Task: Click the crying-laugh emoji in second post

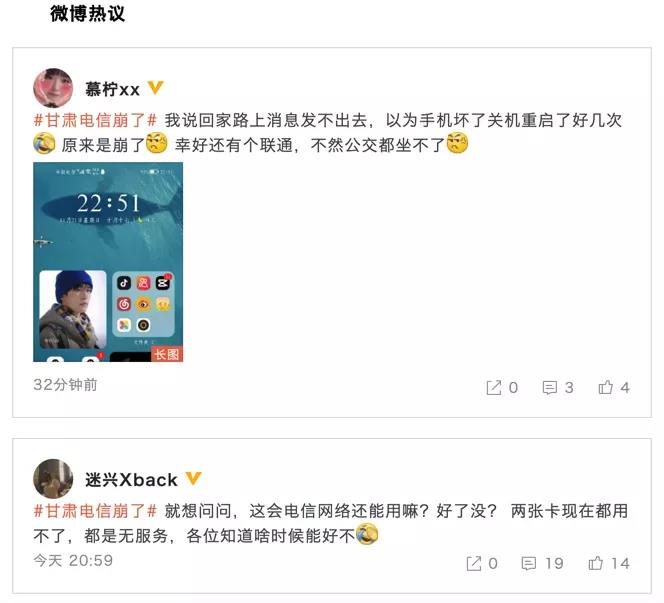Action: point(367,534)
